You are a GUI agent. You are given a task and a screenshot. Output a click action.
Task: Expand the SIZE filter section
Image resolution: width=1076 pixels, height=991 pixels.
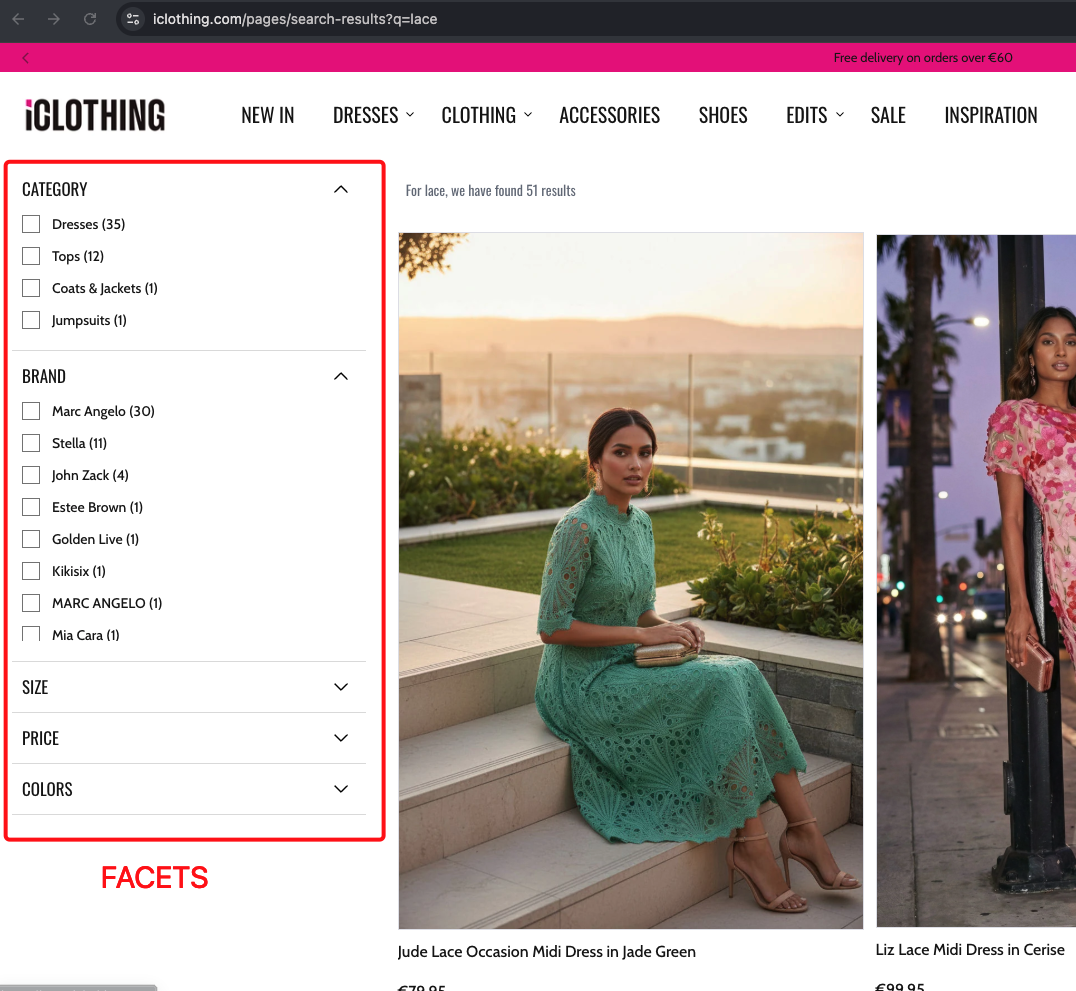tap(340, 687)
